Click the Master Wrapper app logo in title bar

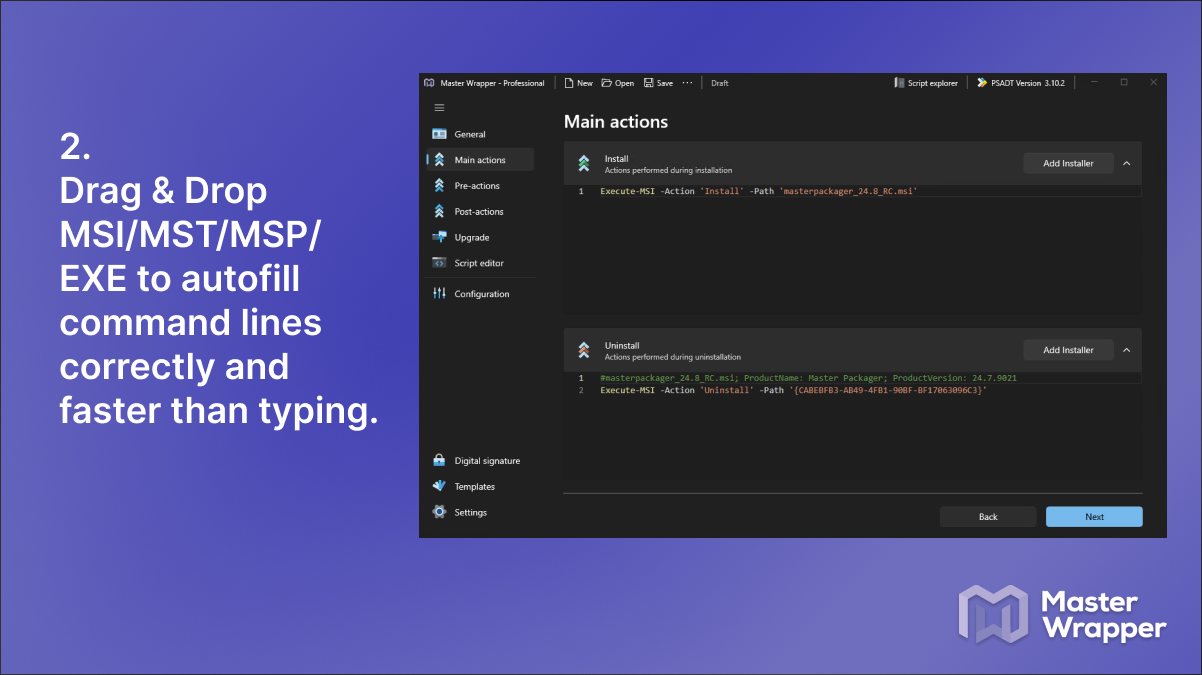pos(429,83)
